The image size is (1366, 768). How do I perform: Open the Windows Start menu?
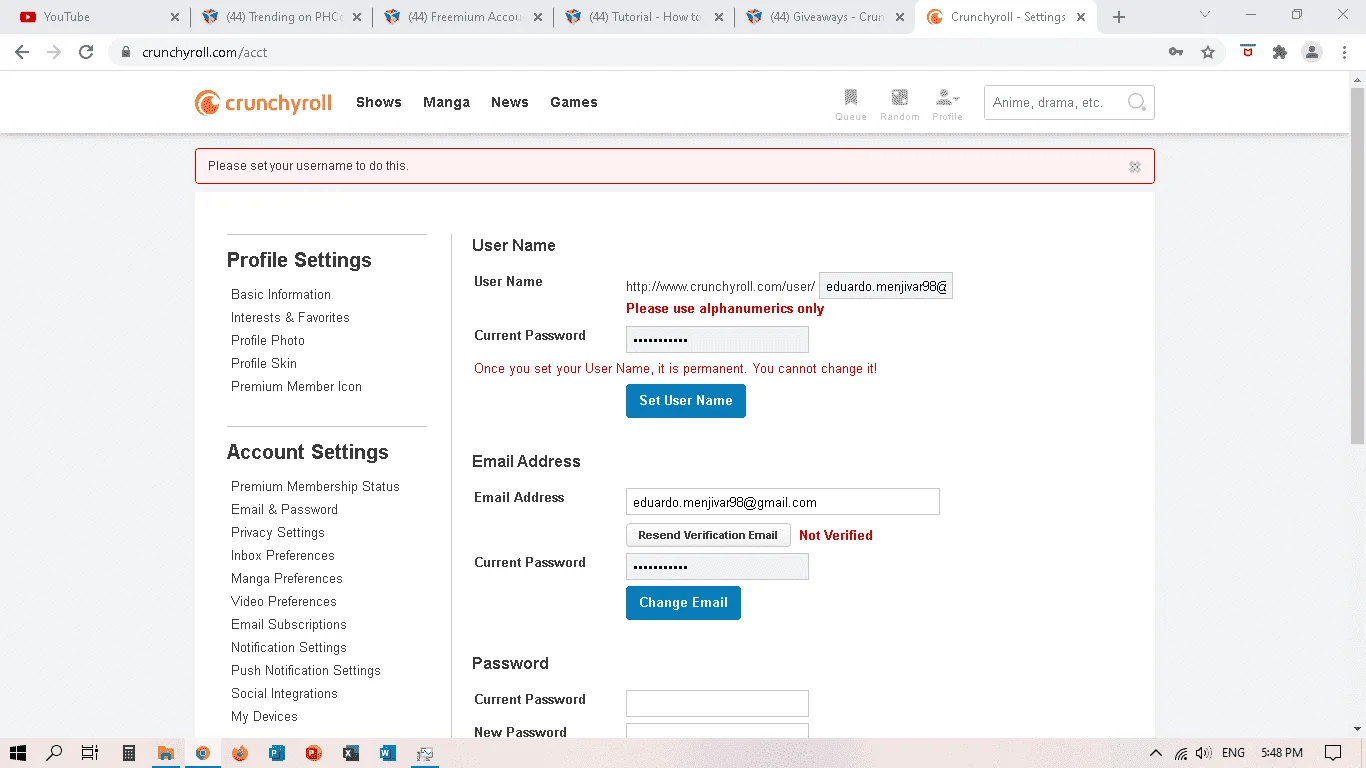[x=18, y=753]
